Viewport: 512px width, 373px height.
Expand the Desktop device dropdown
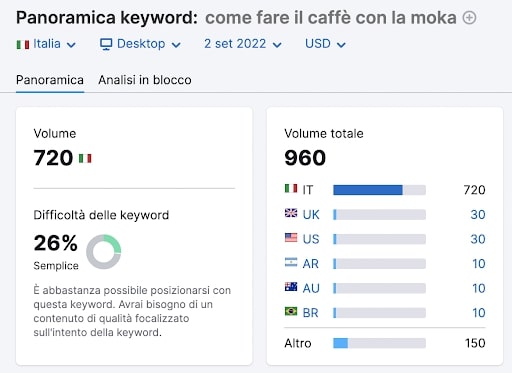[x=140, y=44]
